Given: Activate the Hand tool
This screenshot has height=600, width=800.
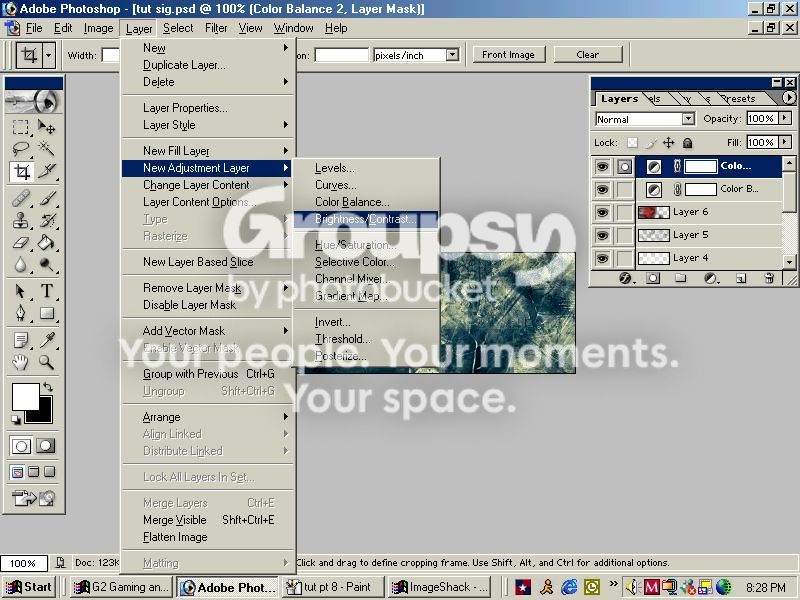Looking at the screenshot, I should pyautogui.click(x=20, y=362).
